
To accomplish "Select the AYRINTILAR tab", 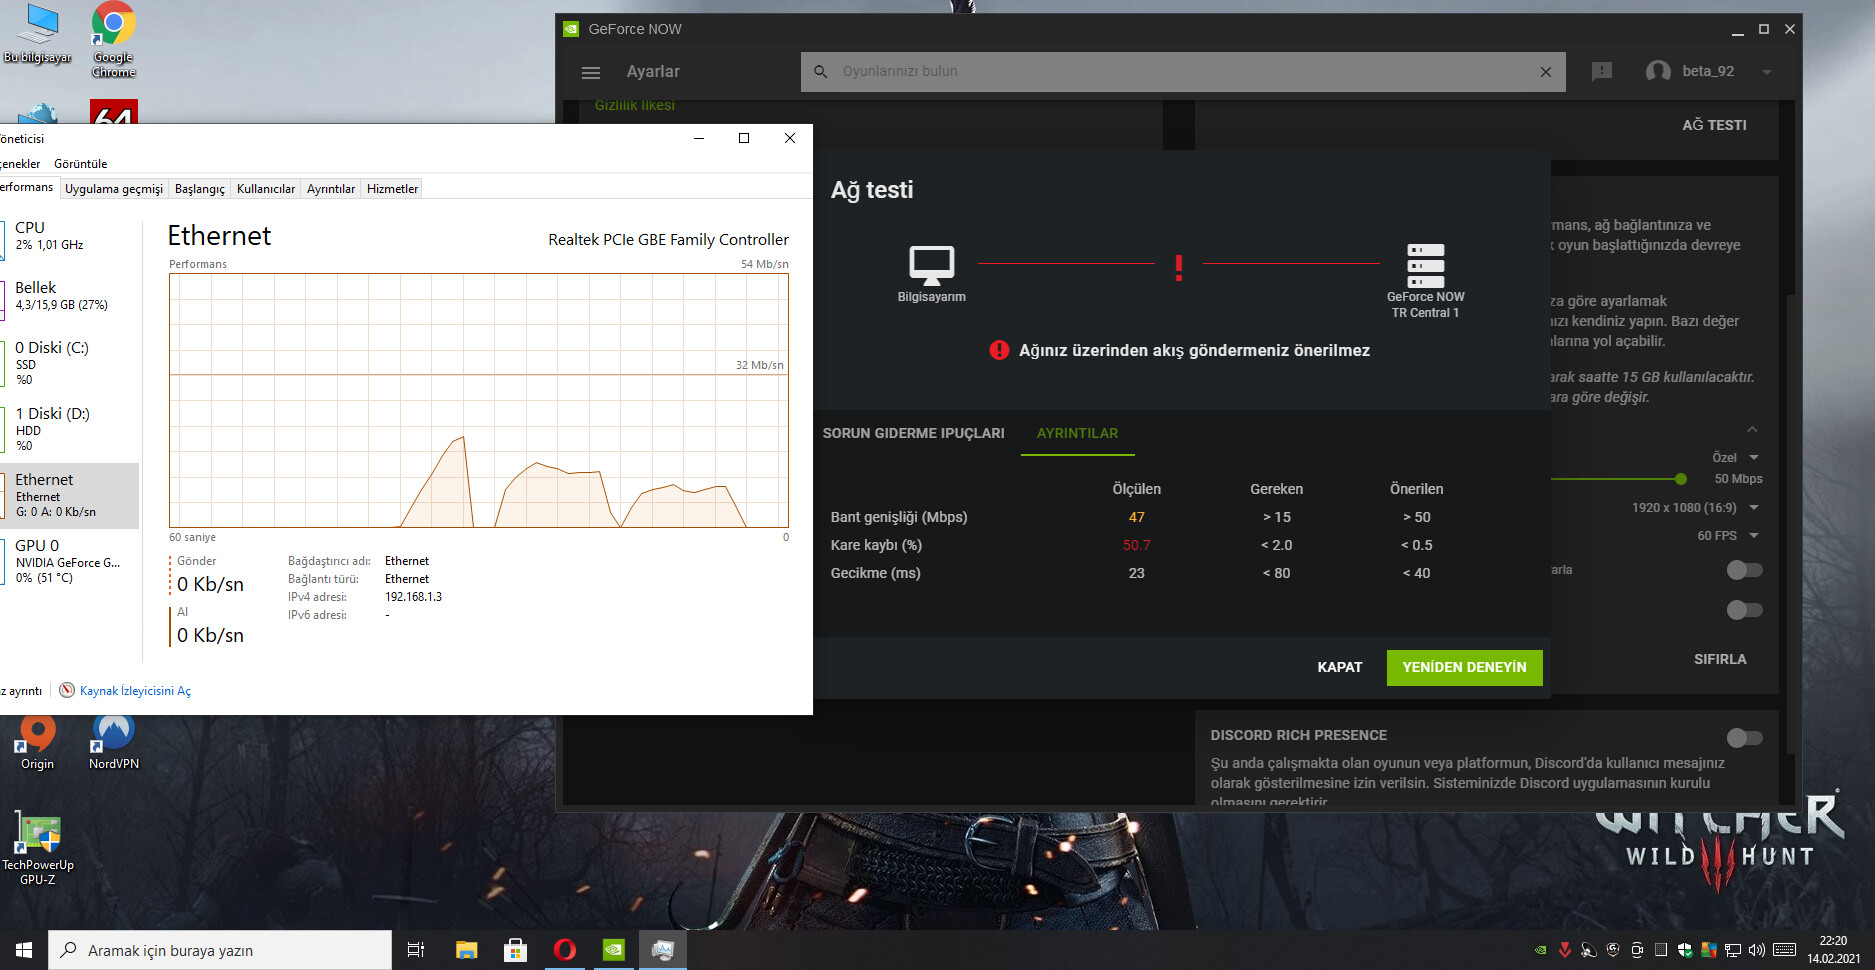I will point(1077,433).
